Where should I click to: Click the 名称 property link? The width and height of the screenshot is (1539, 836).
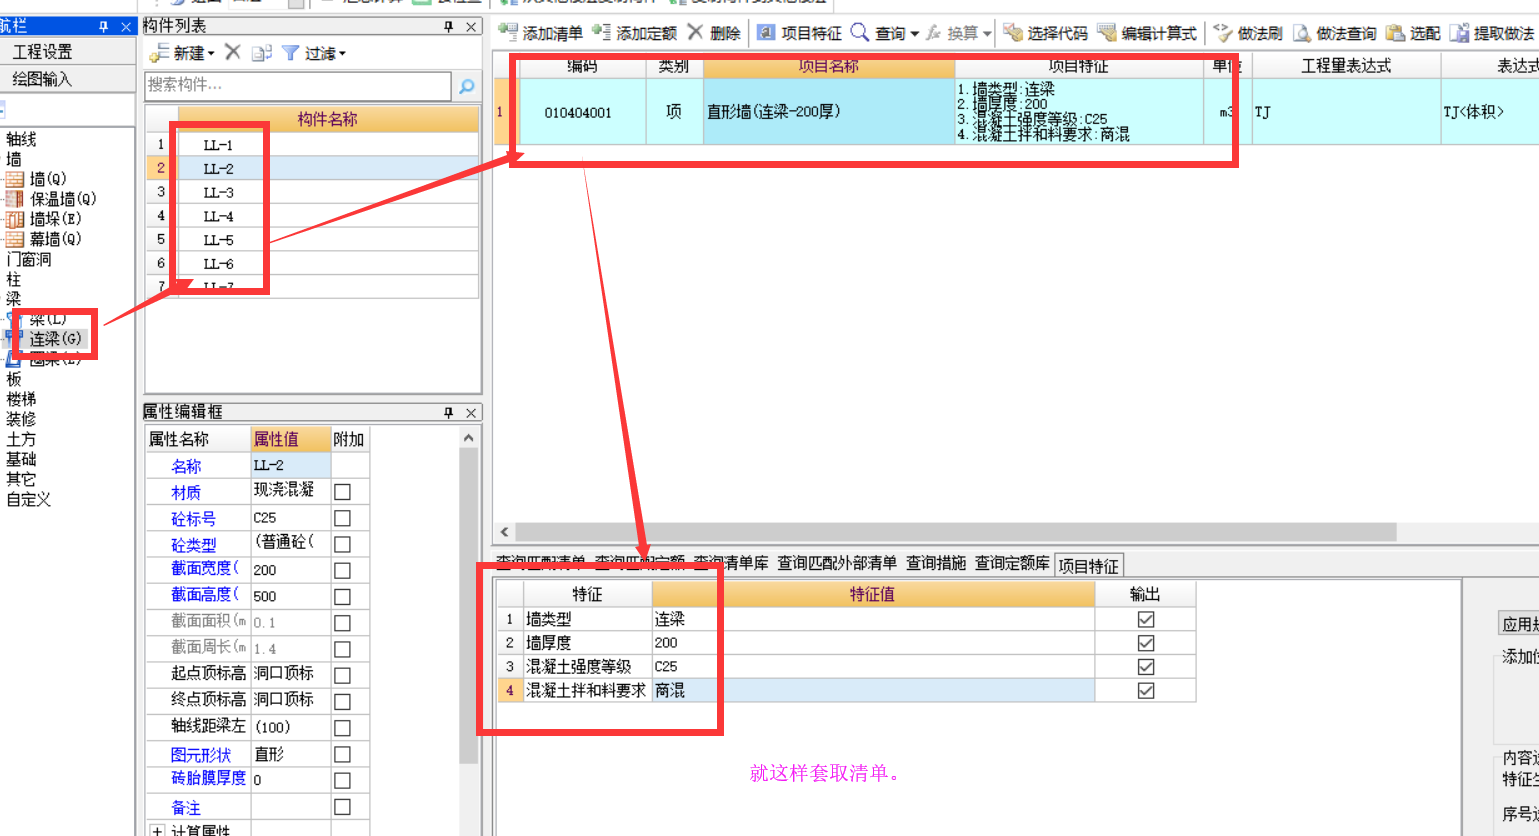pyautogui.click(x=186, y=466)
